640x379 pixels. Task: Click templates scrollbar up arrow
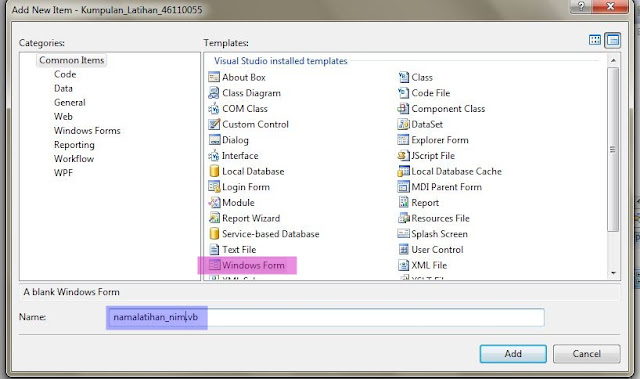click(x=613, y=60)
